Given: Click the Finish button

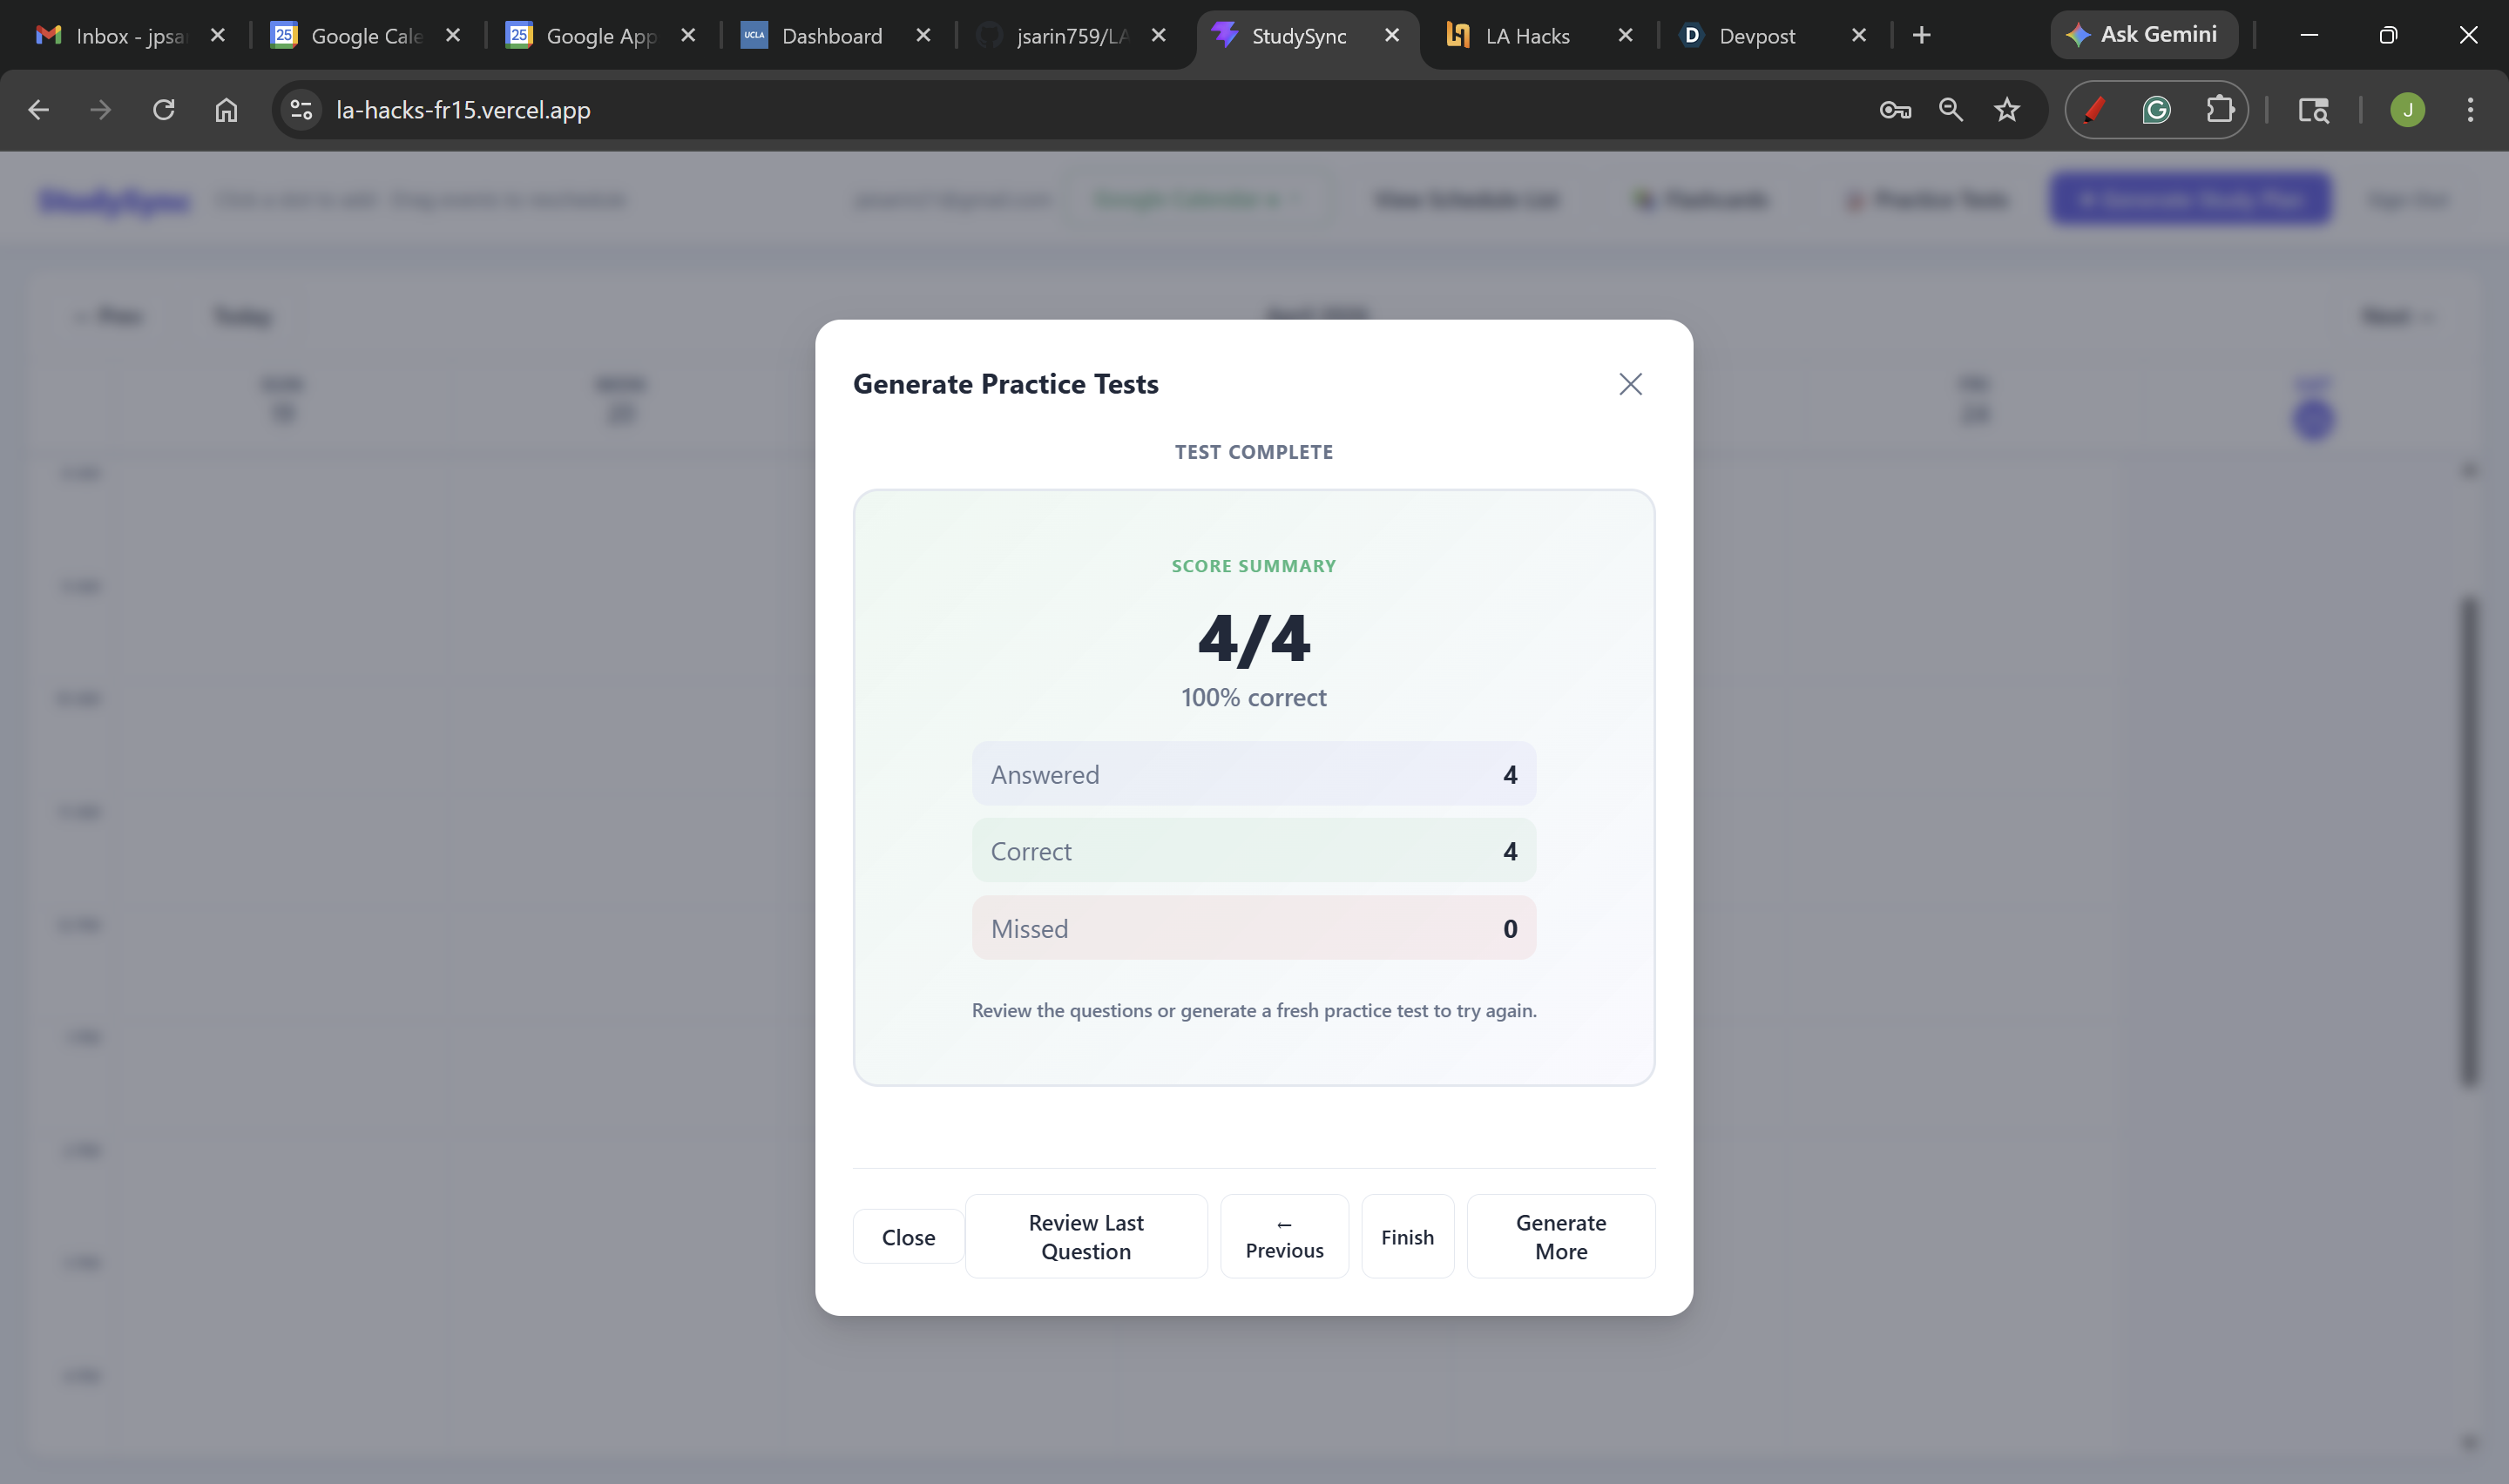Looking at the screenshot, I should coord(1407,1237).
